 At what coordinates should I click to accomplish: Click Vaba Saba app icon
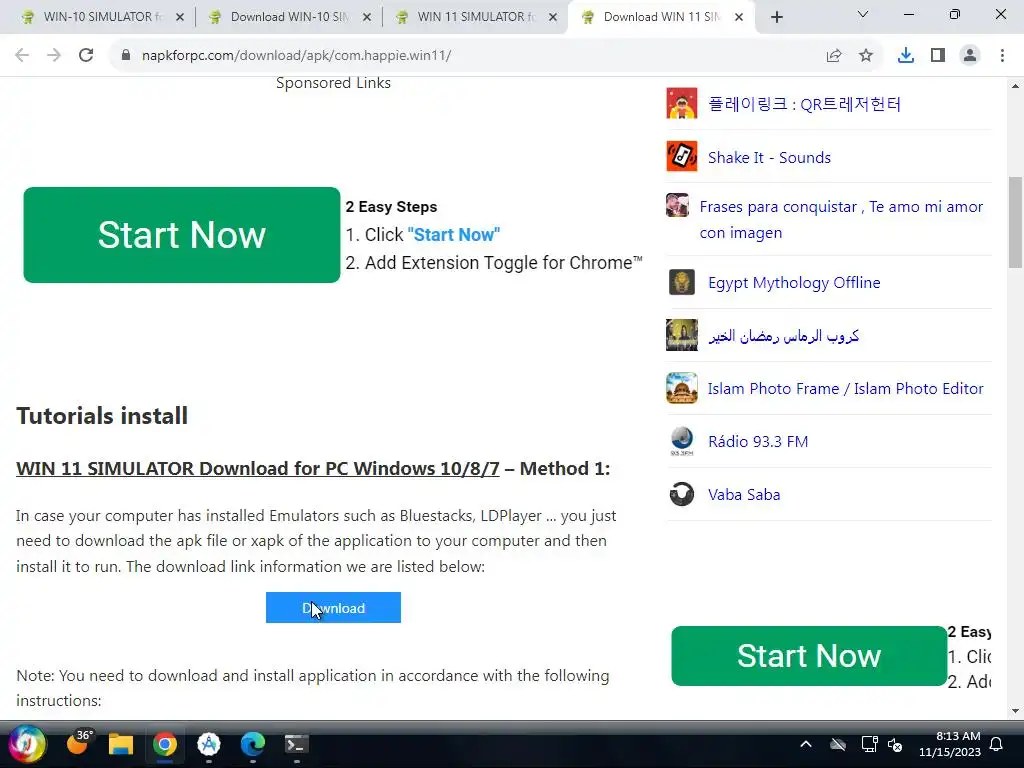click(682, 494)
